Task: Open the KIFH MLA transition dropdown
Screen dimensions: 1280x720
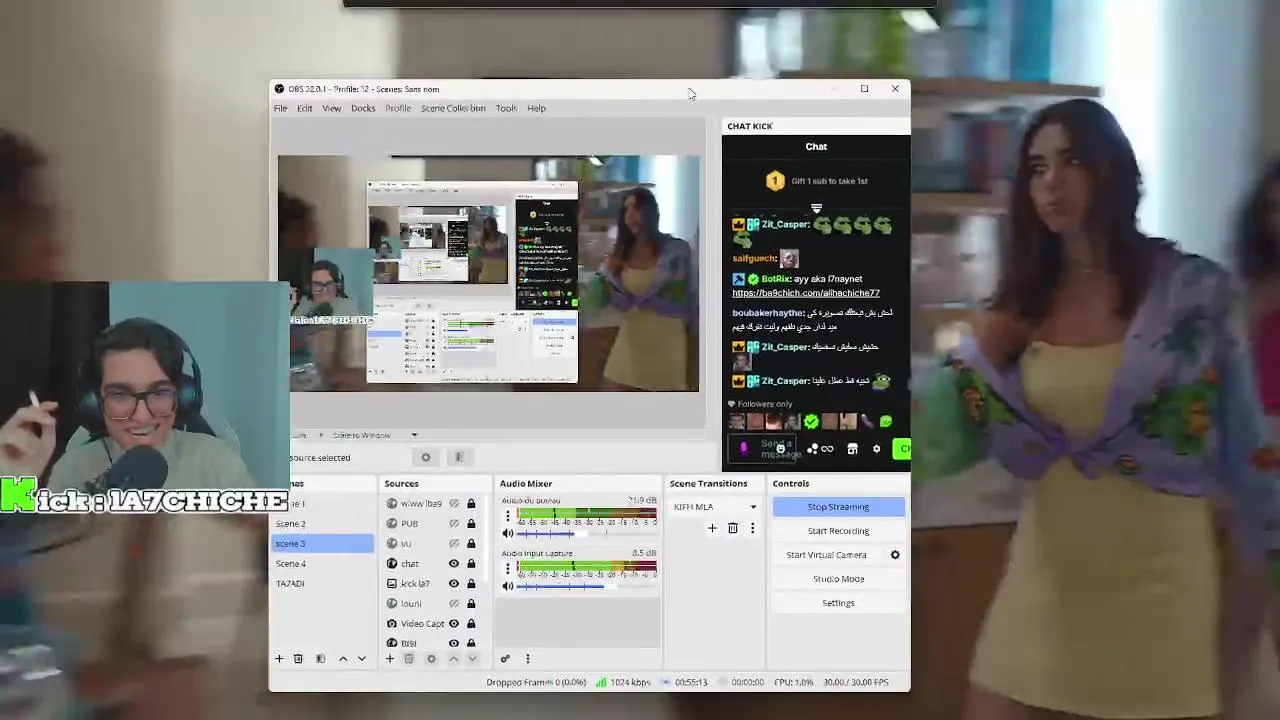Action: pos(714,507)
